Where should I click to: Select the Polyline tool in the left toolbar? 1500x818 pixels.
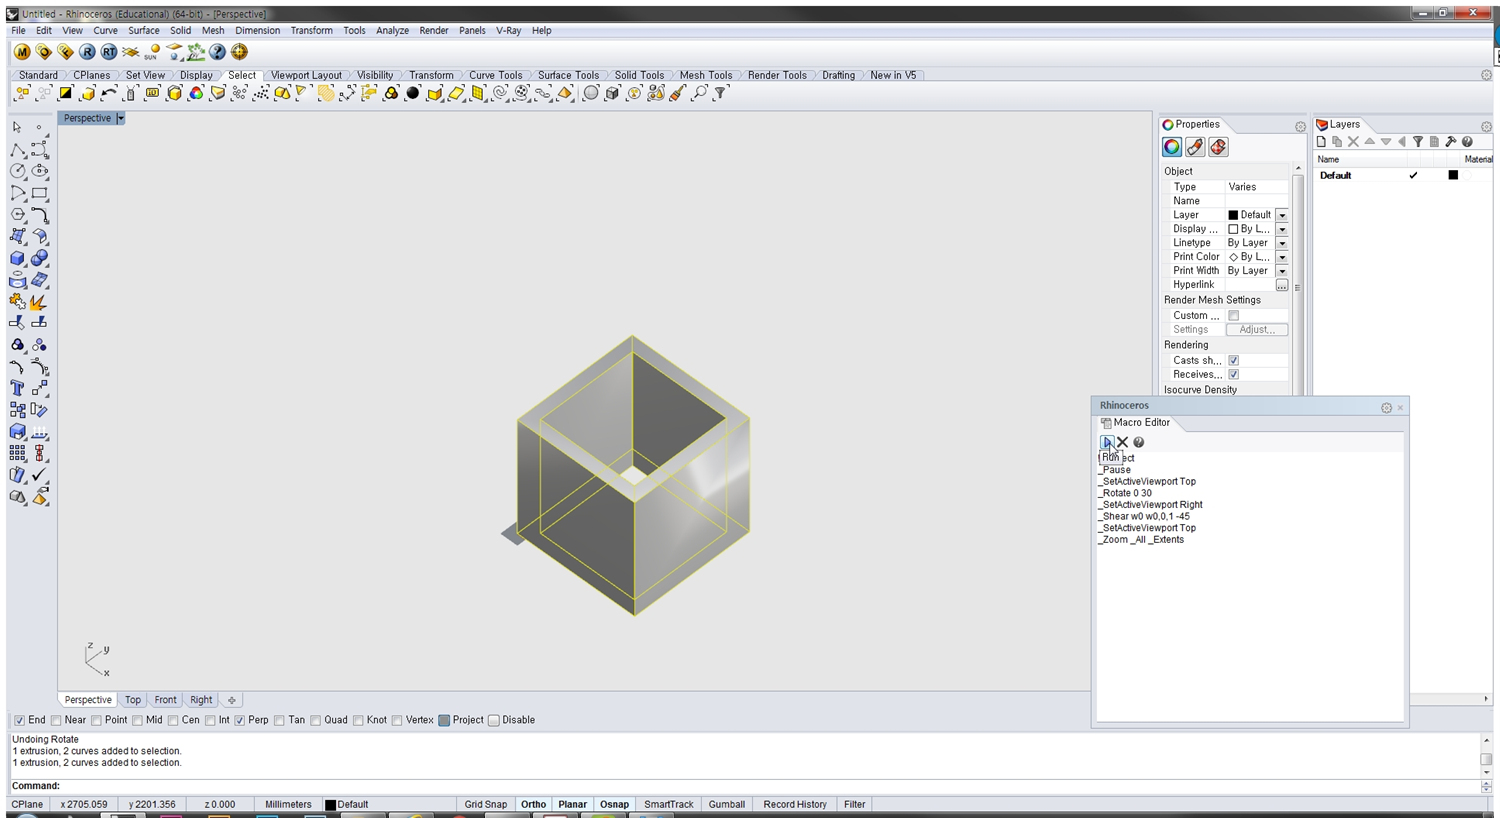click(17, 150)
